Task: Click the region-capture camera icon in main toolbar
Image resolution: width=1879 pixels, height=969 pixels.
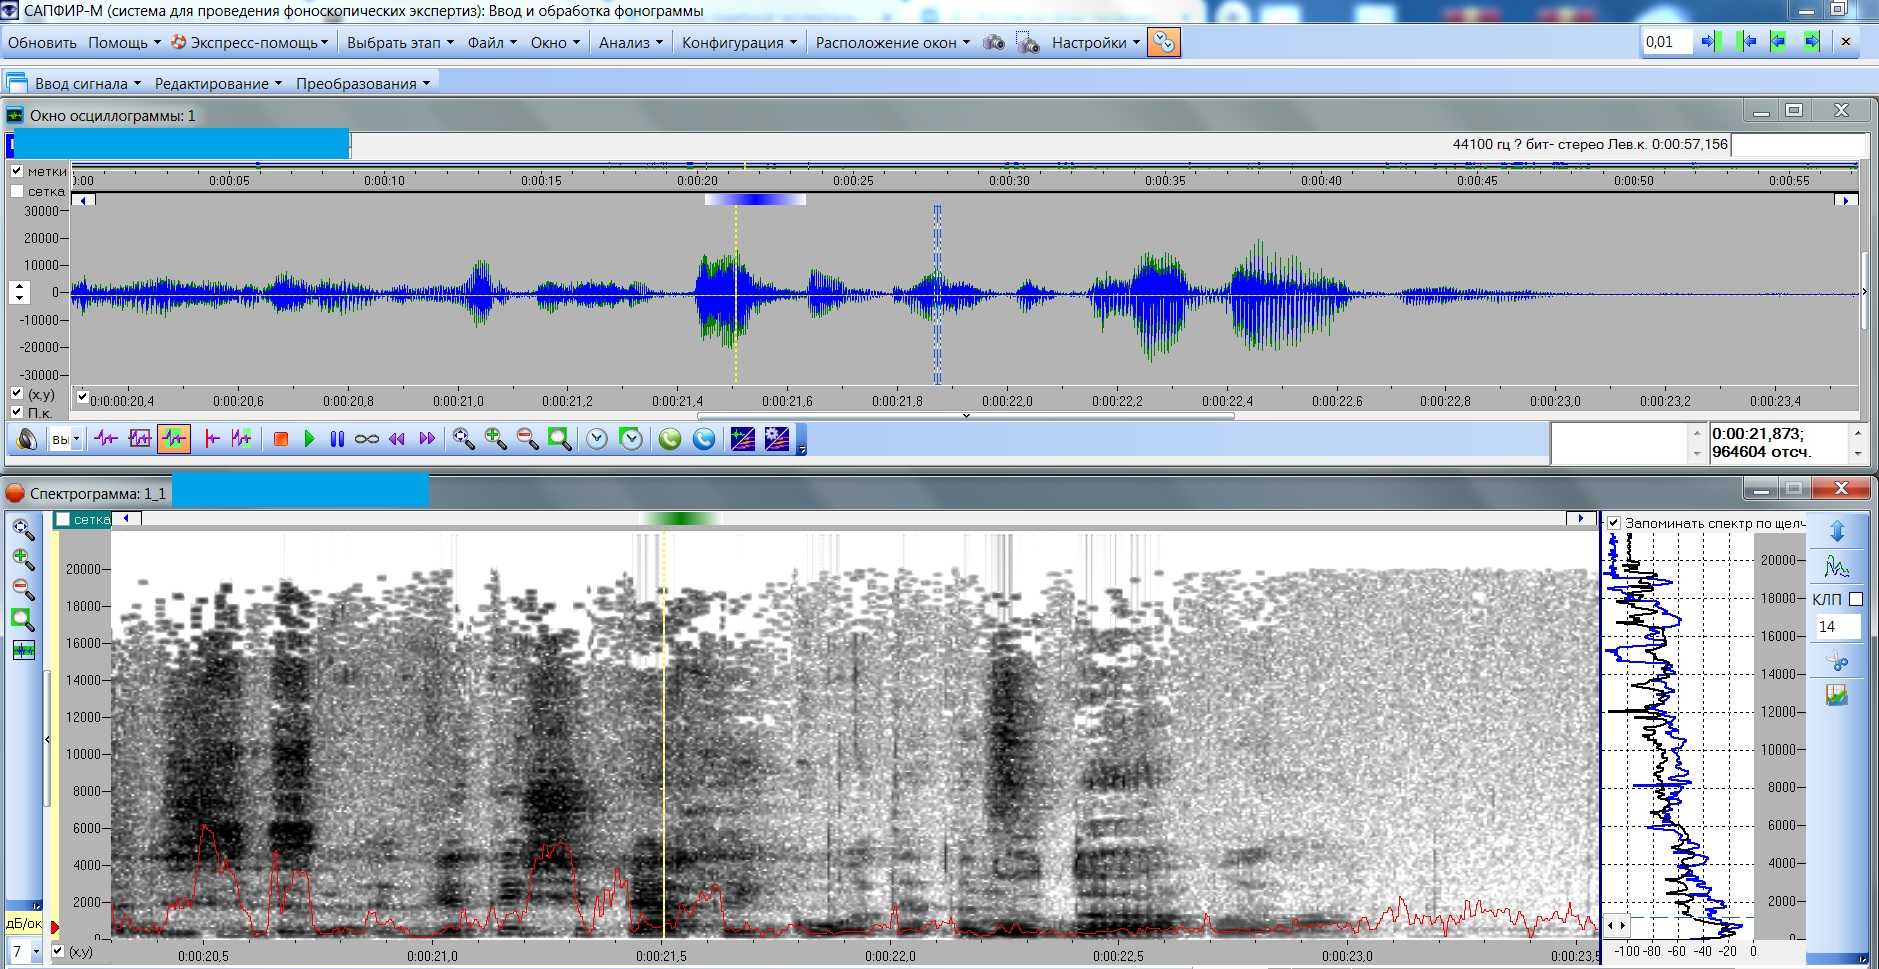Action: [x=1028, y=43]
